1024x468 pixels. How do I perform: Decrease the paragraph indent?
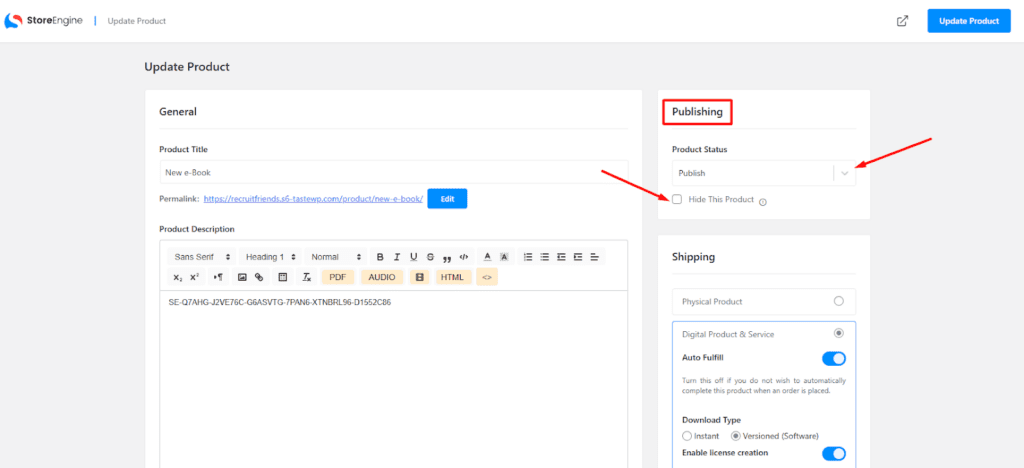coord(562,257)
